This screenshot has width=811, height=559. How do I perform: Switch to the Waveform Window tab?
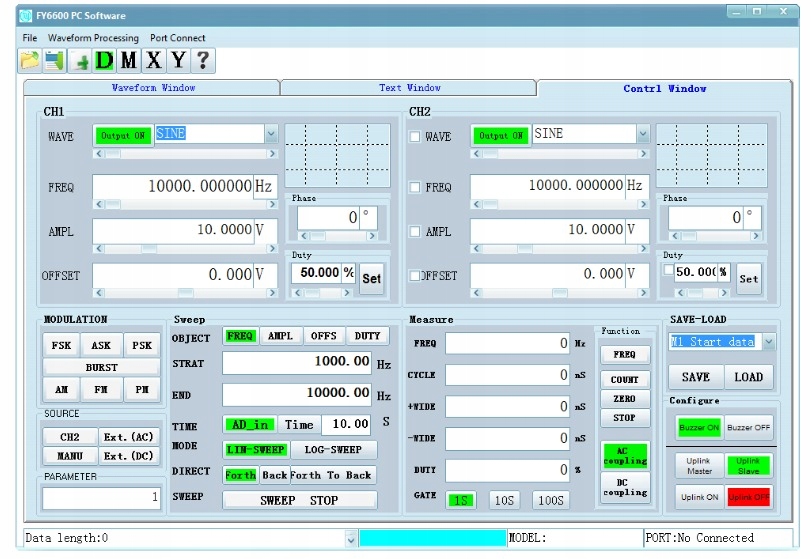tap(152, 88)
